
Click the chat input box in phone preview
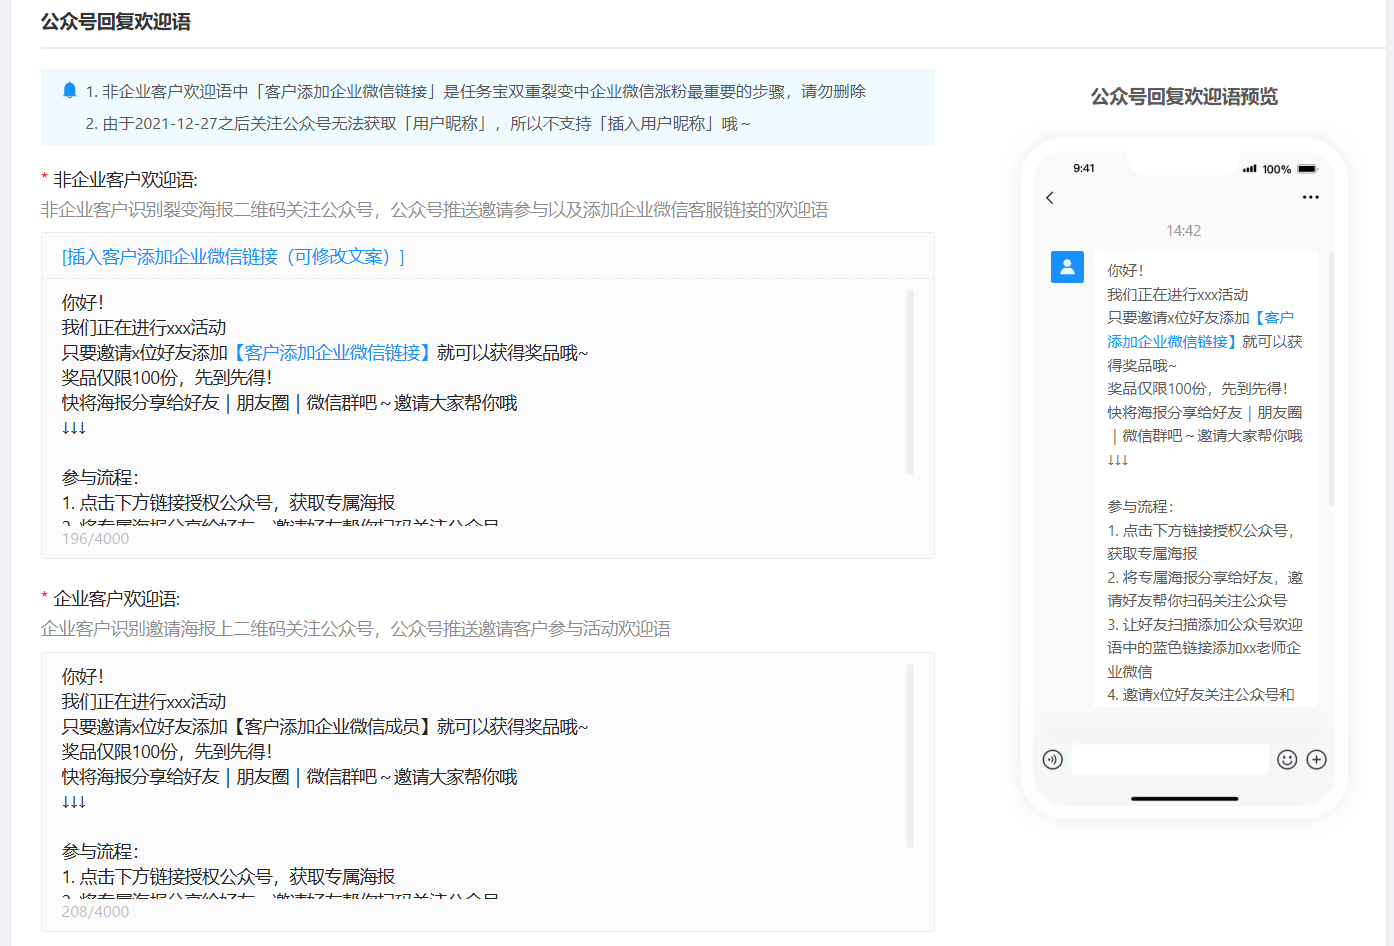click(x=1169, y=760)
